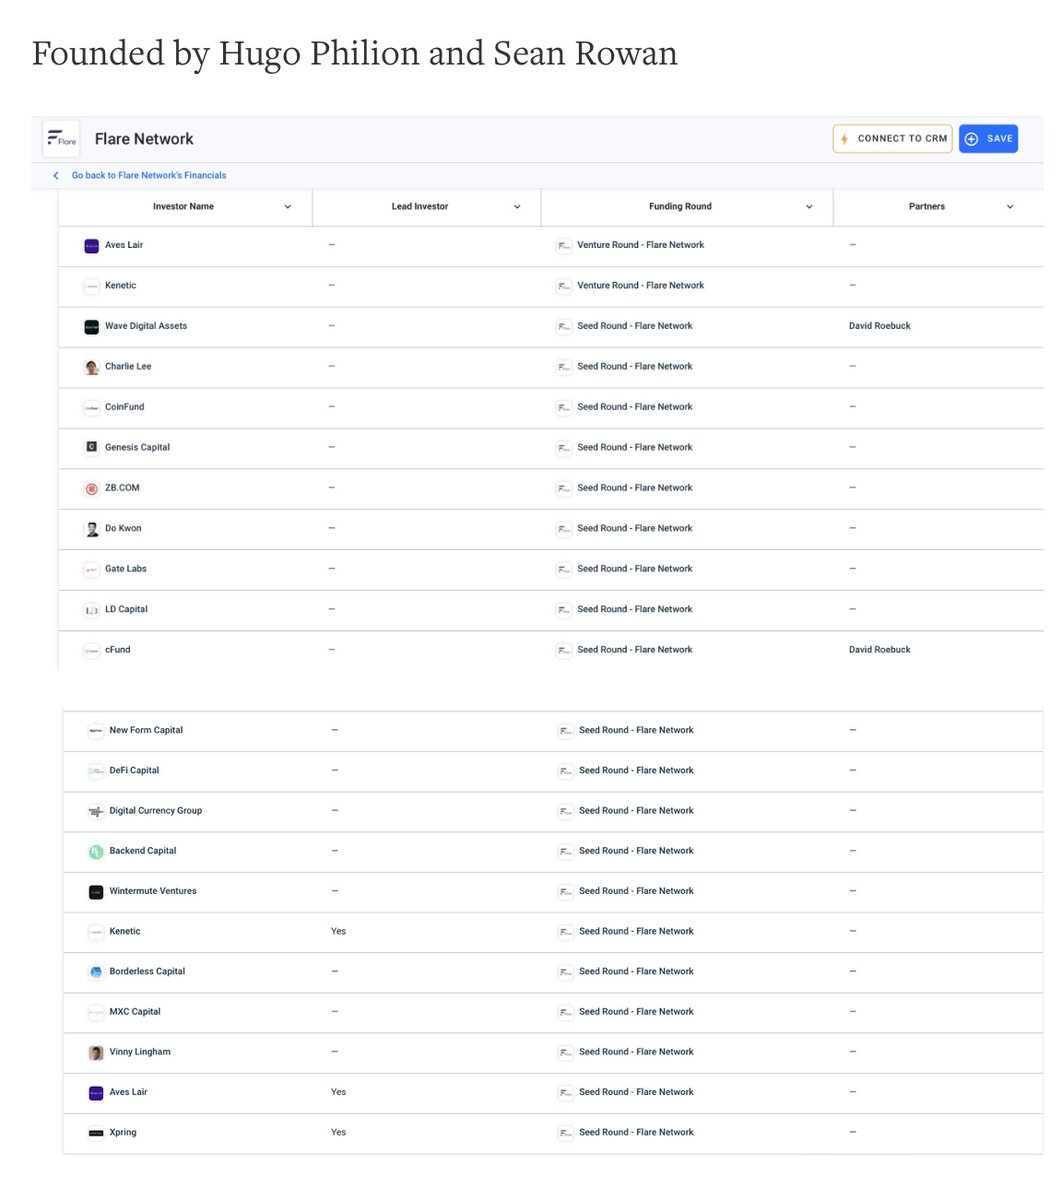Image resolution: width=1062 pixels, height=1200 pixels.
Task: Click Vinny Lingham avatar
Action: (x=96, y=1052)
